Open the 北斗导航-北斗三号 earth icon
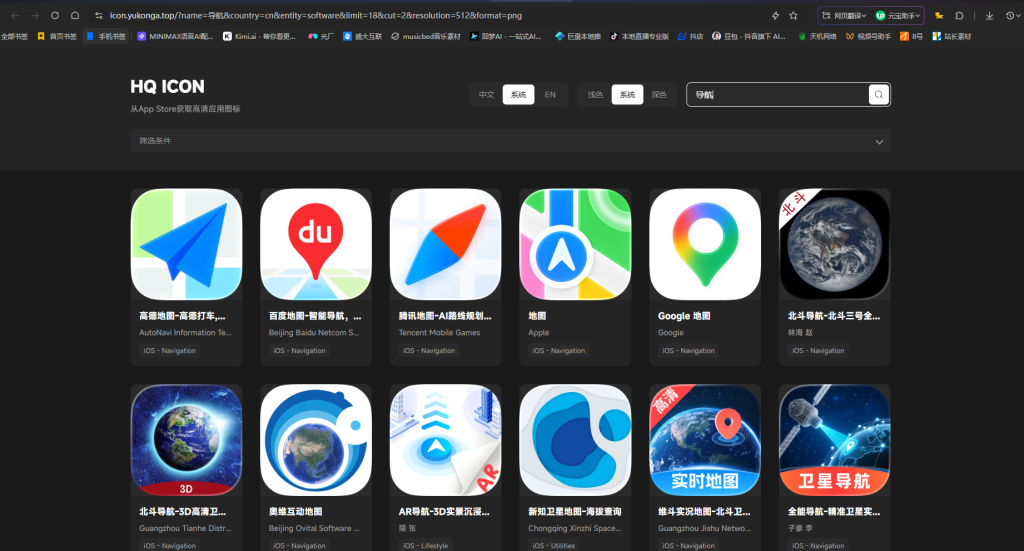1024x551 pixels. pyautogui.click(x=835, y=244)
